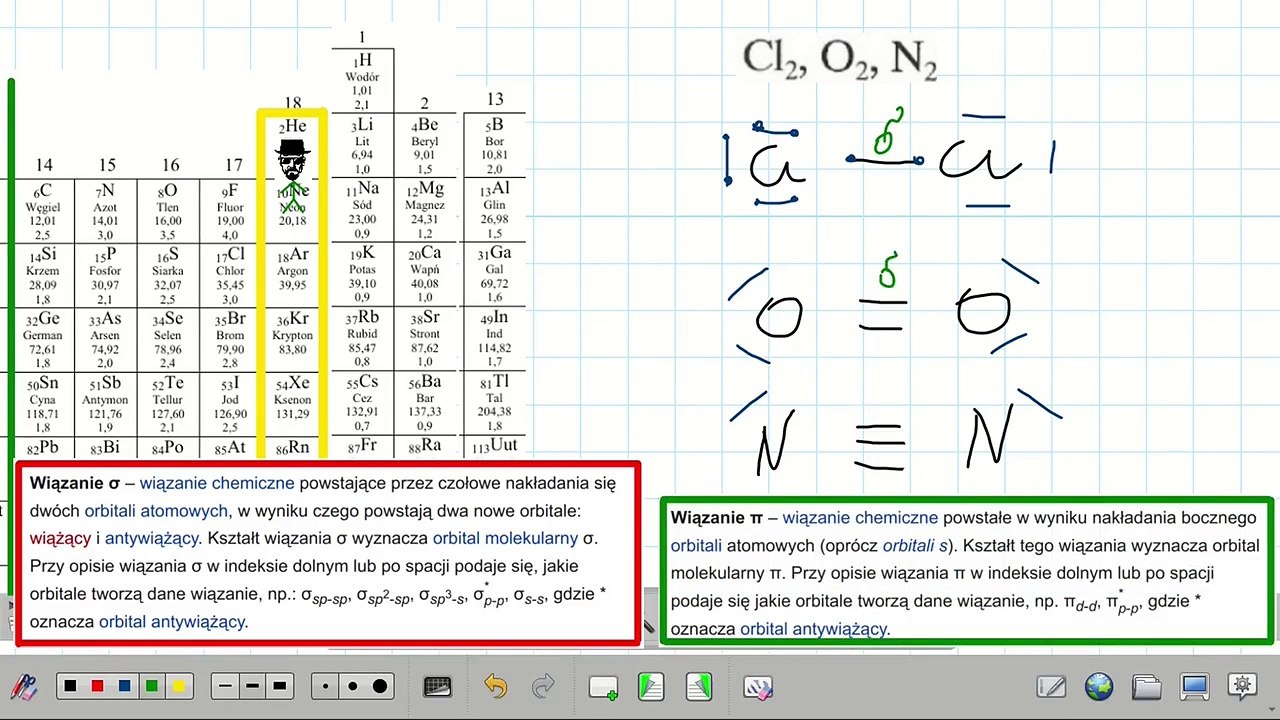Click the Bromine 'Brom' cell
This screenshot has width=1280, height=720.
(x=230, y=339)
